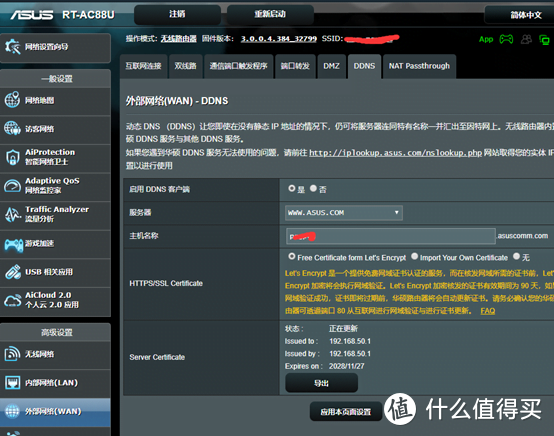
Task: Open the Wireless settings icon
Action: coord(12,354)
